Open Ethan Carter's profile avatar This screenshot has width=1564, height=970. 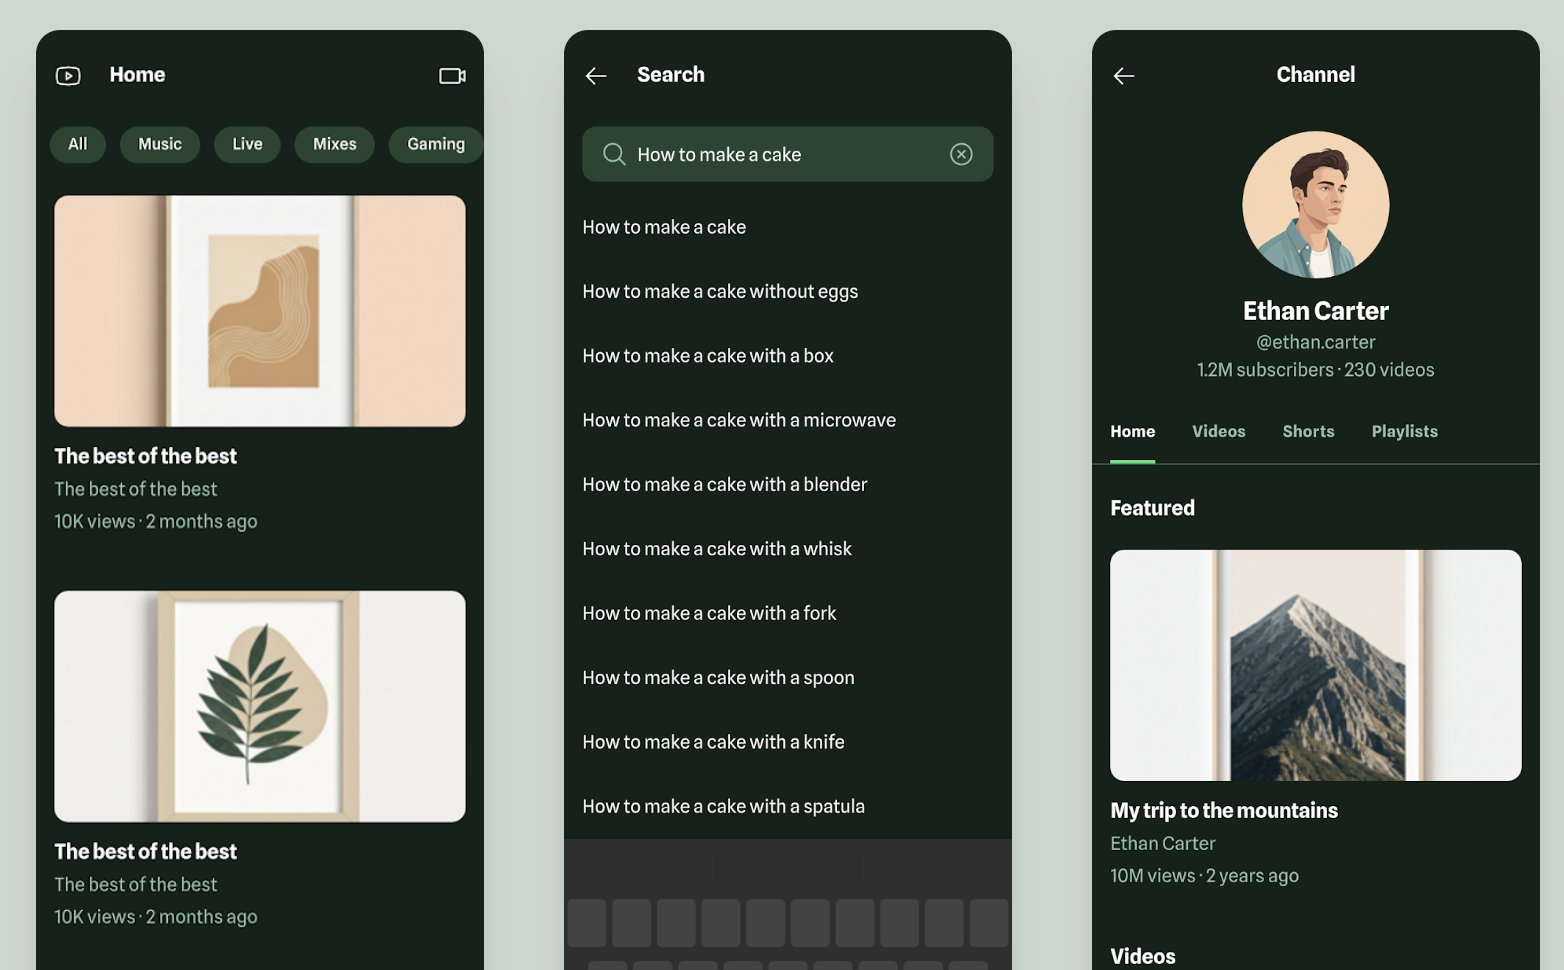pyautogui.click(x=1315, y=204)
